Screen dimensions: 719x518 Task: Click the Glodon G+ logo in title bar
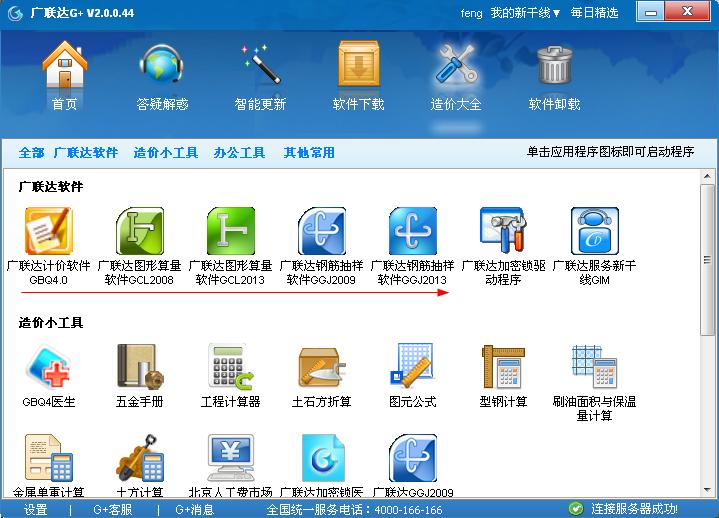[15, 13]
